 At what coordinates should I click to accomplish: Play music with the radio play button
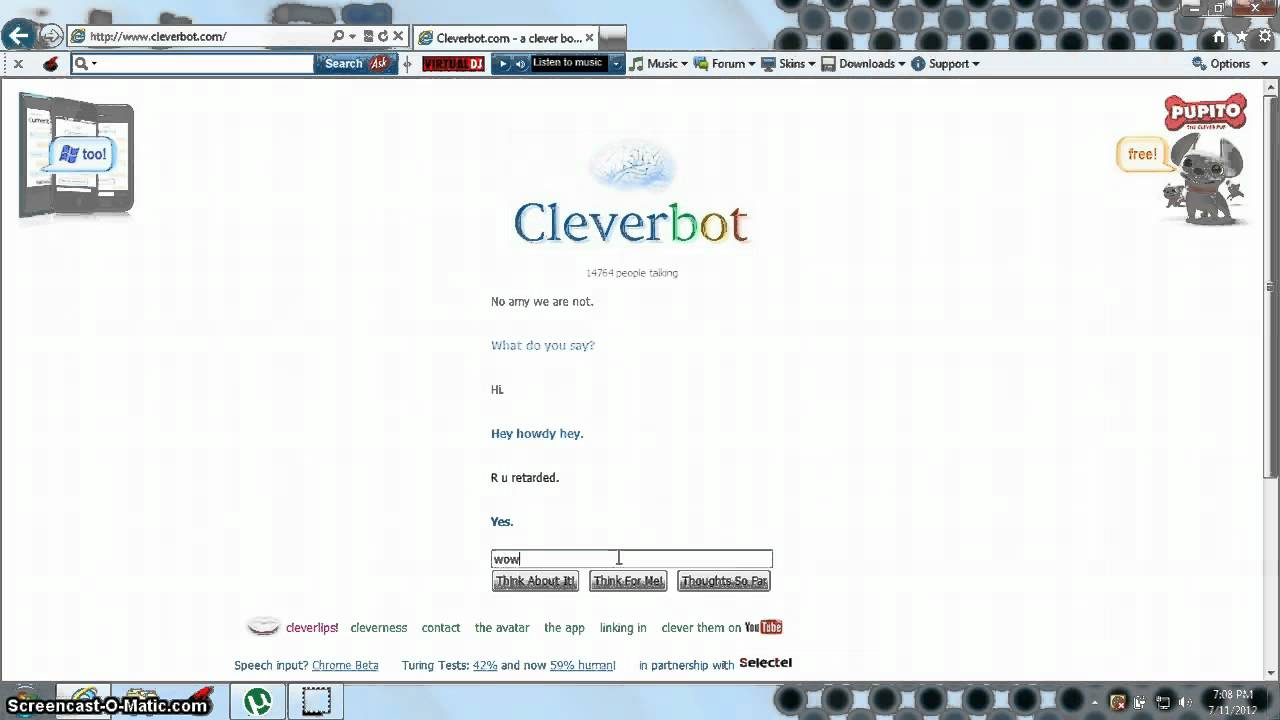[503, 64]
